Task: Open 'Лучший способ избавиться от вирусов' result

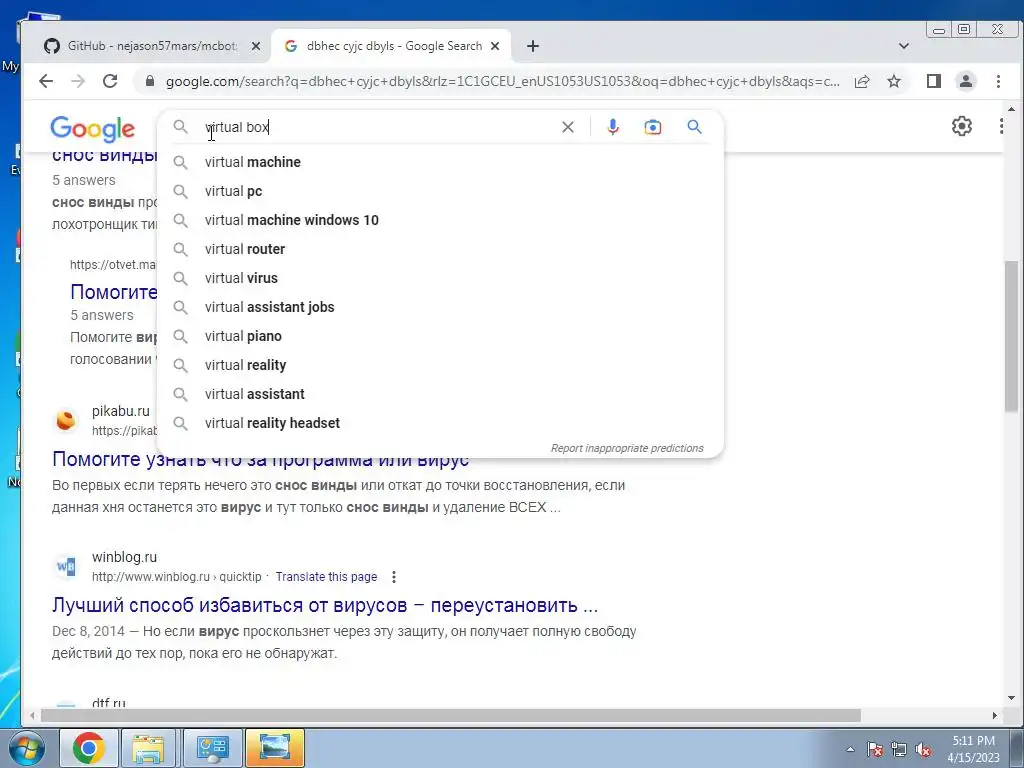Action: (x=325, y=605)
